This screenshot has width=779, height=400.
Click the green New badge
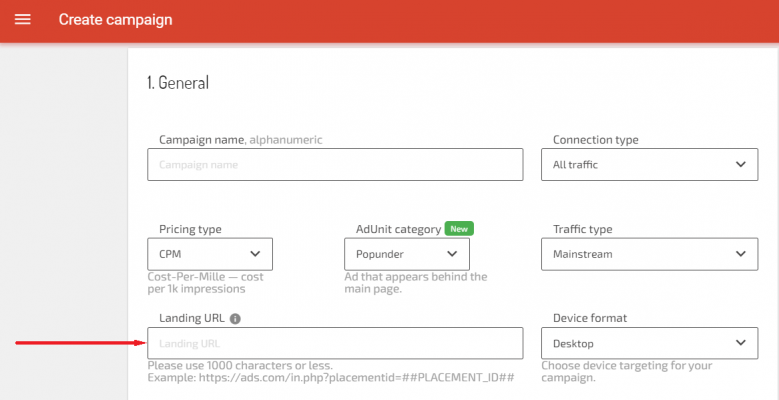click(459, 229)
